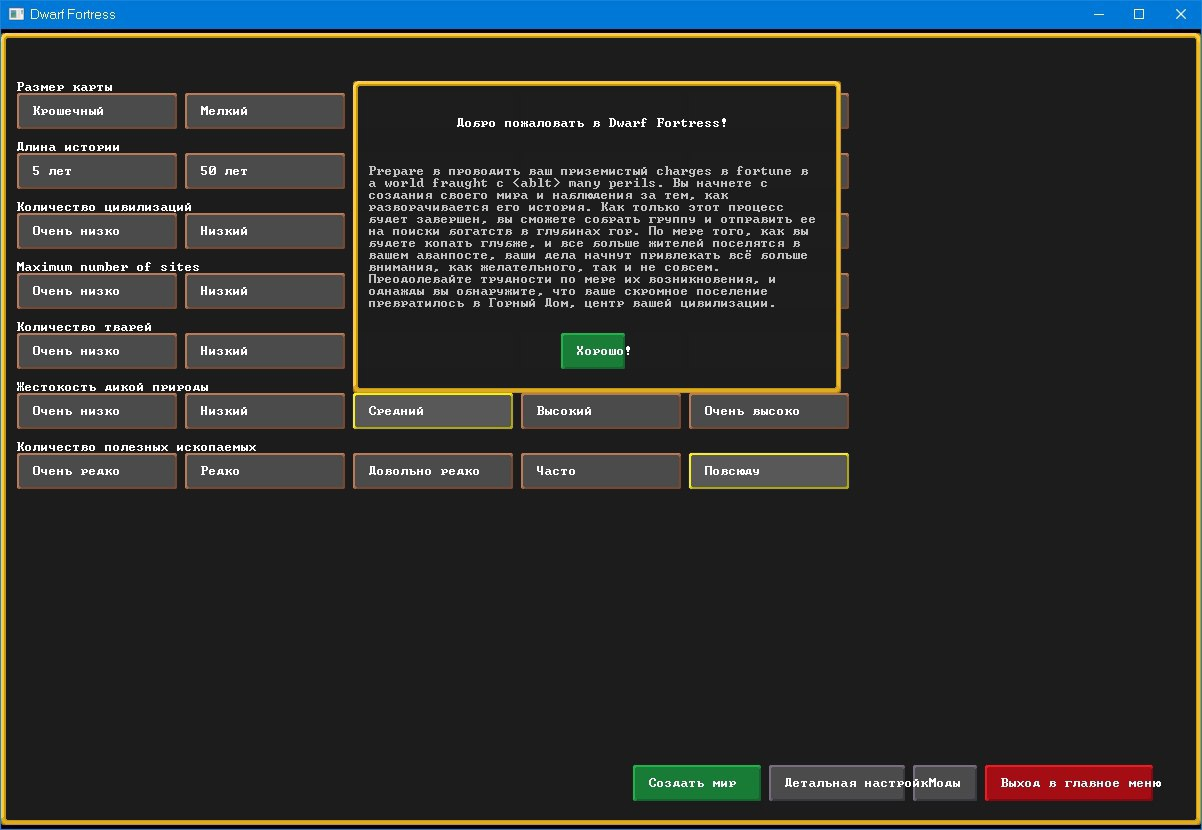Pick Очень редко mineral occurrence
1202x830 pixels.
click(97, 471)
